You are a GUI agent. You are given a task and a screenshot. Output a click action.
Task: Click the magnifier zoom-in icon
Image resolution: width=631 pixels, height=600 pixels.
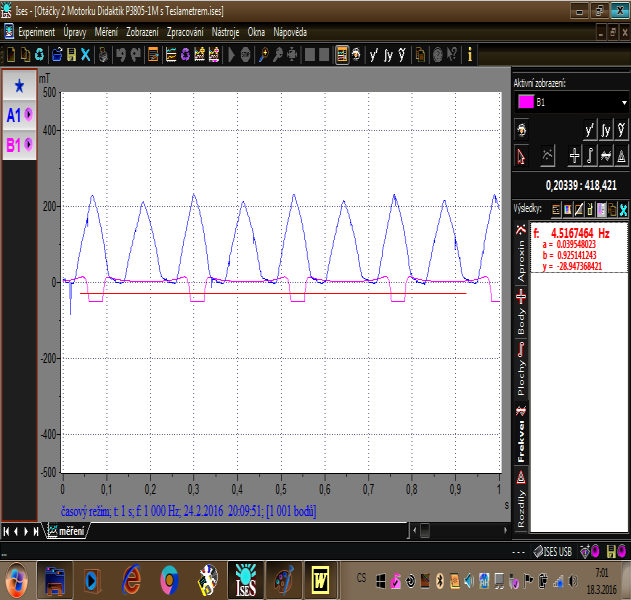264,54
